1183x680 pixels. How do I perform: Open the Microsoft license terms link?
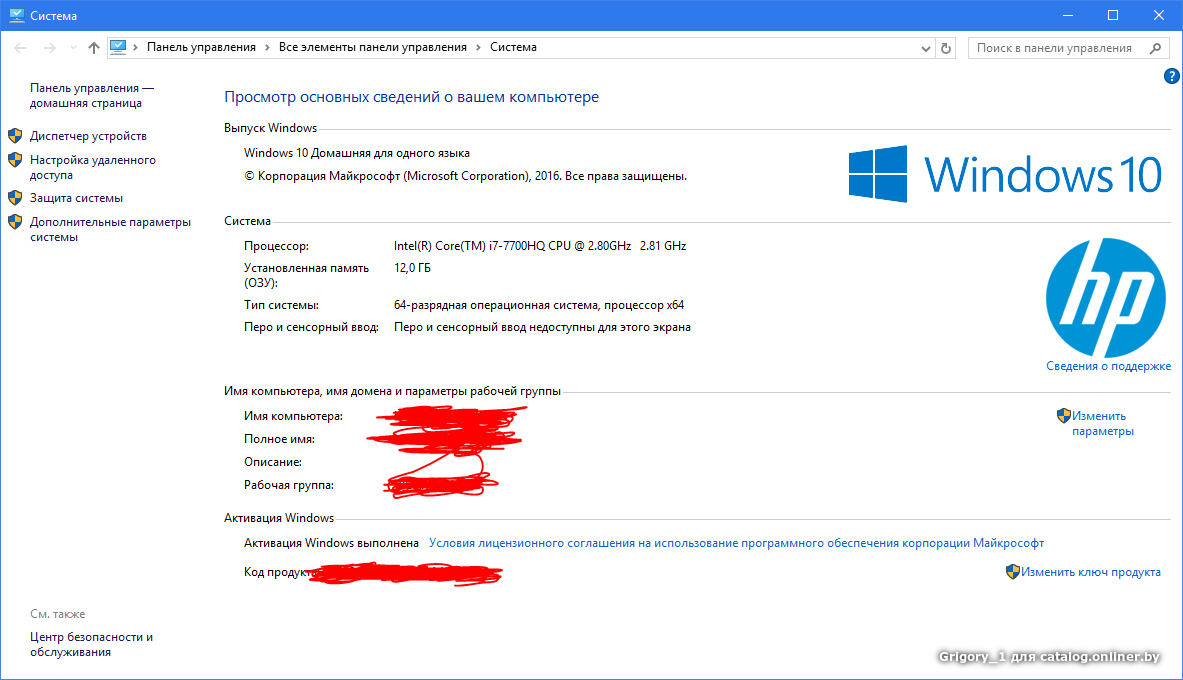736,543
